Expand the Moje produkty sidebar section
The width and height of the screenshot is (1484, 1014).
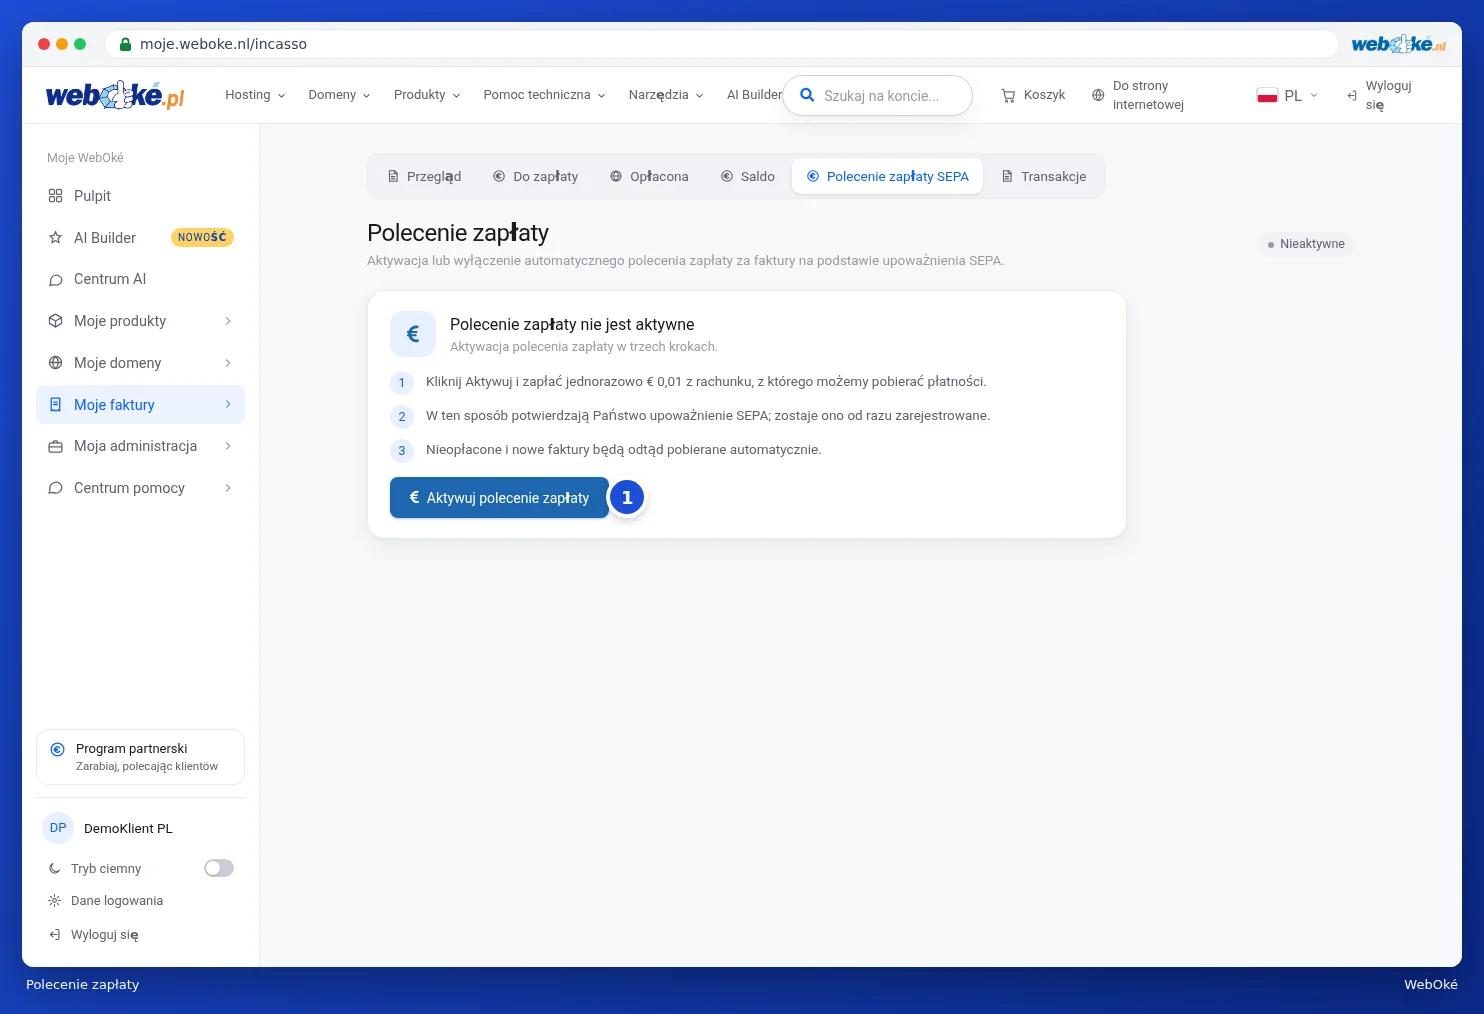pyautogui.click(x=140, y=321)
